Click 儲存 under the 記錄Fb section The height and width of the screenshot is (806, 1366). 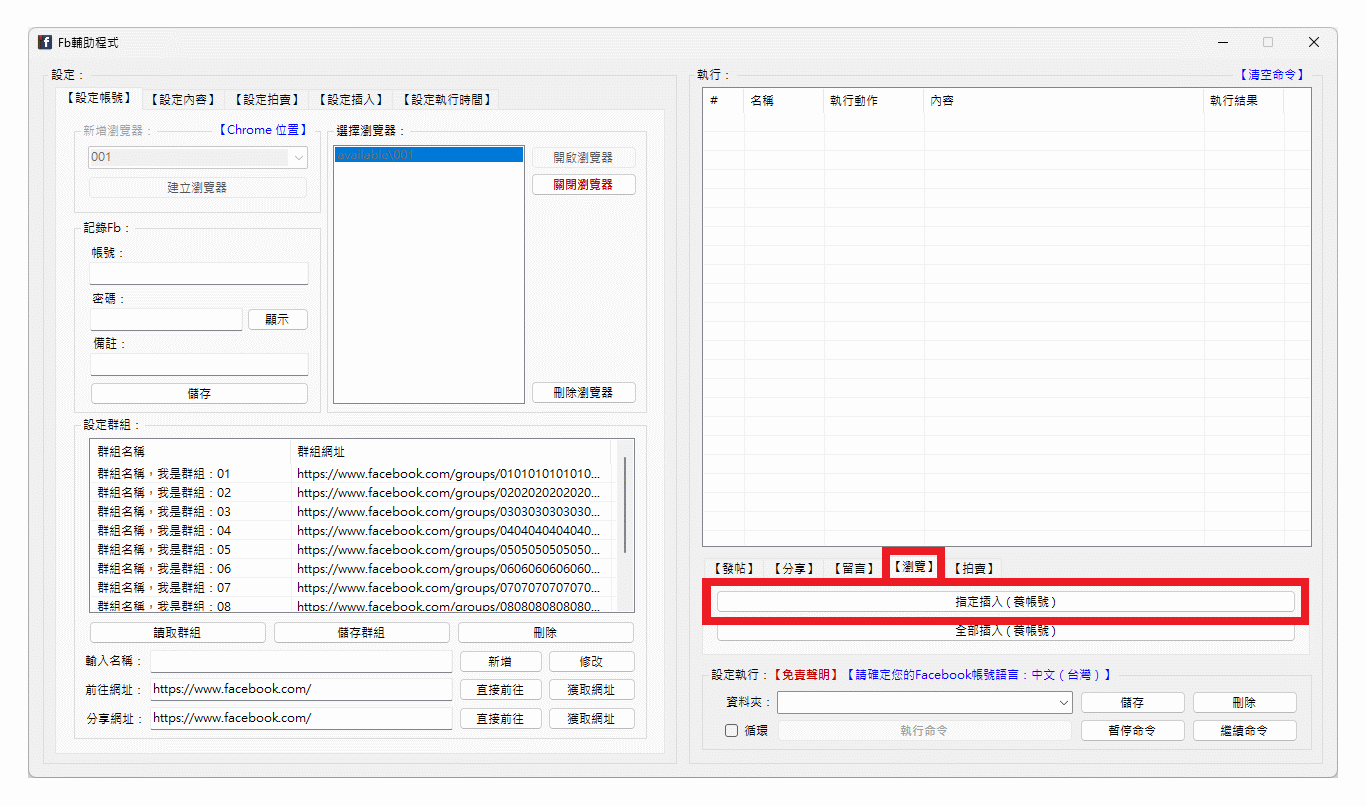199,394
